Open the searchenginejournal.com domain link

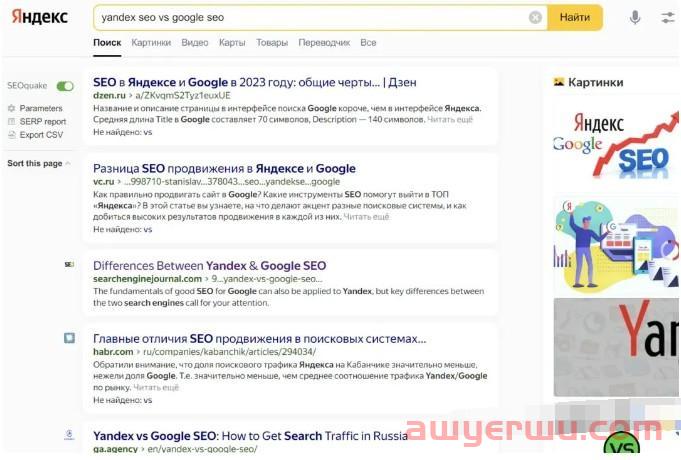click(147, 278)
